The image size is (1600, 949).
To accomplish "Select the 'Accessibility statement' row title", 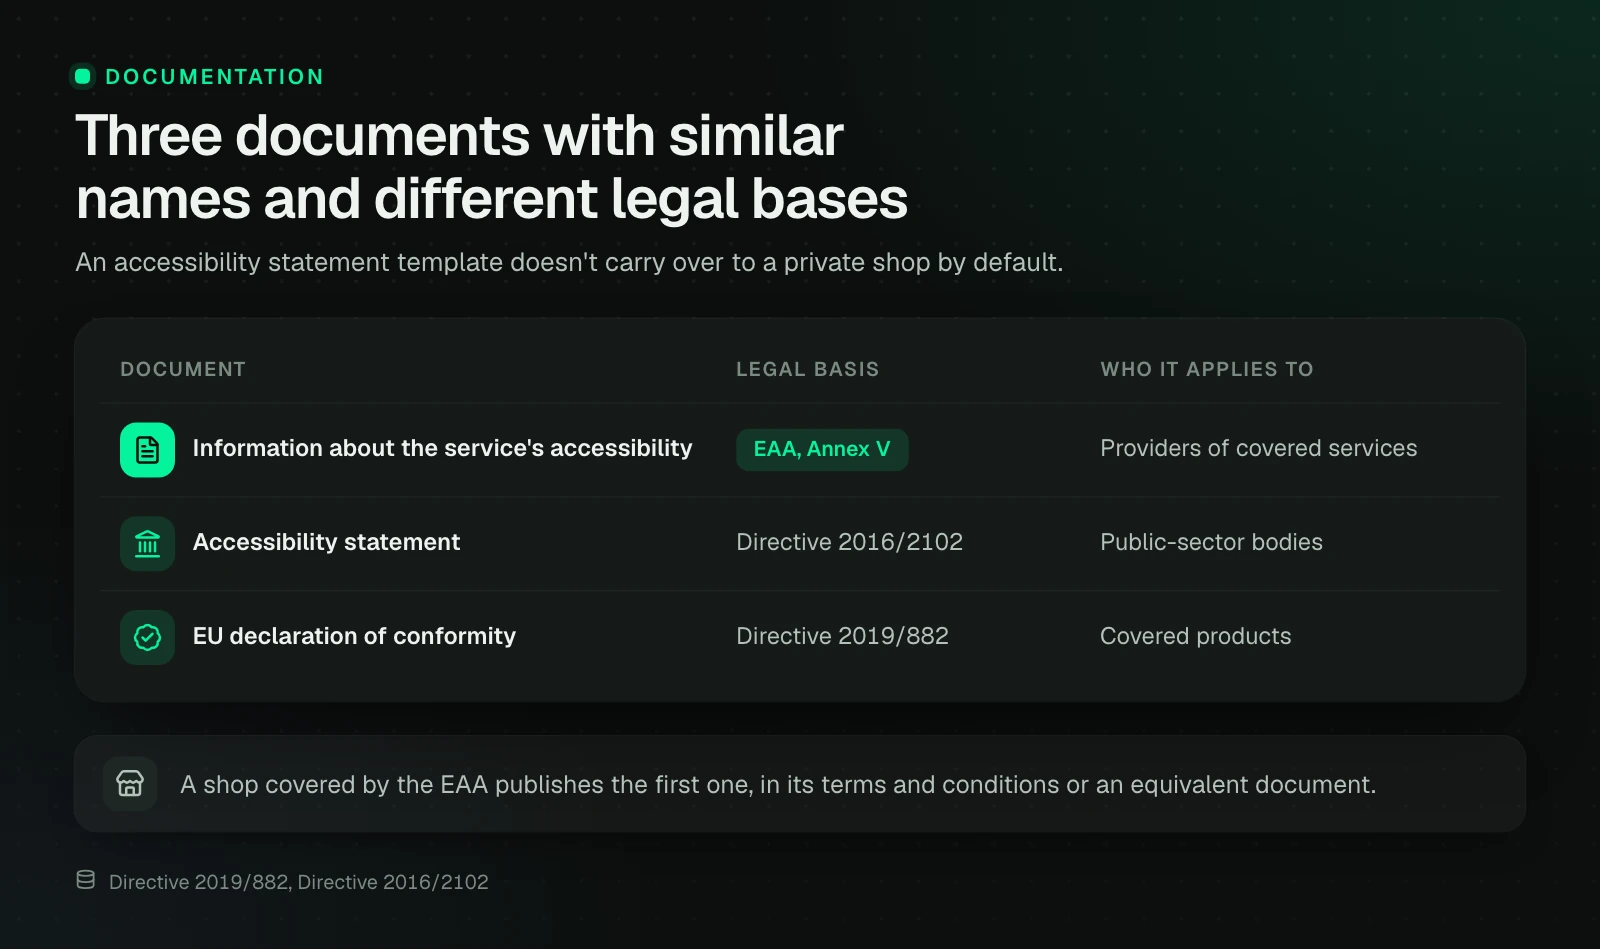I will point(326,542).
